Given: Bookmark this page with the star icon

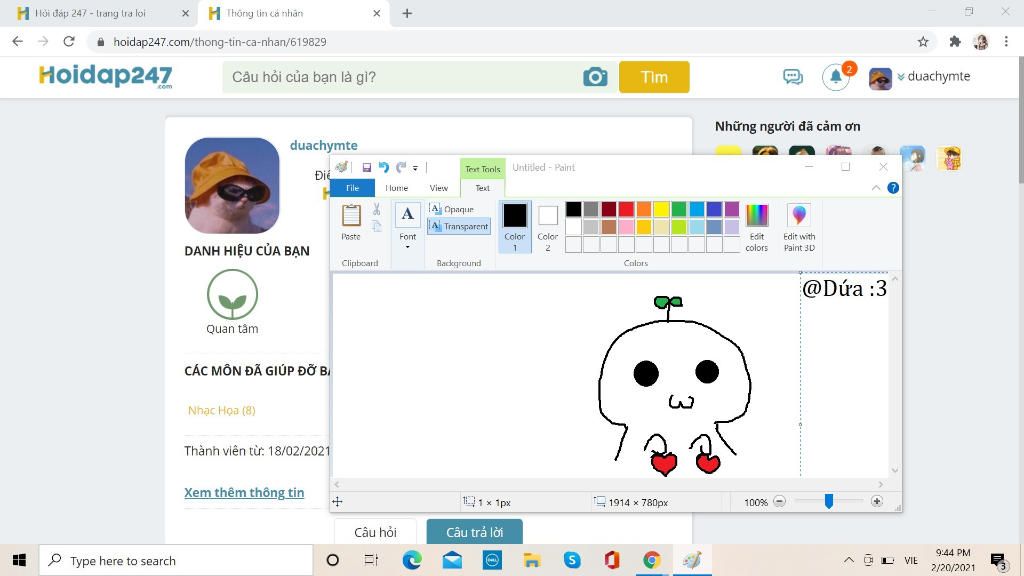Looking at the screenshot, I should click(x=923, y=42).
